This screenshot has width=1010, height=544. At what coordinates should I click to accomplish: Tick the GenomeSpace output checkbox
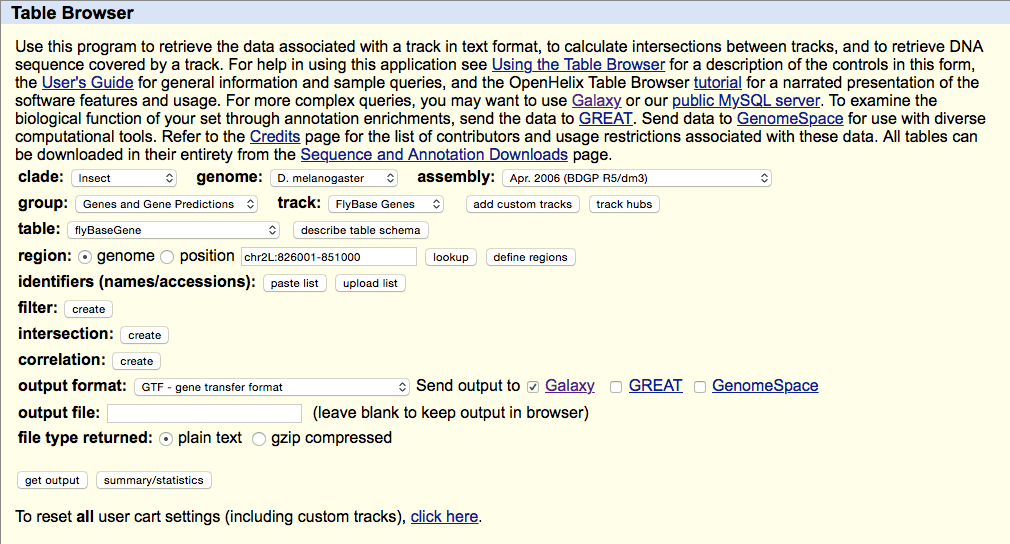(700, 386)
